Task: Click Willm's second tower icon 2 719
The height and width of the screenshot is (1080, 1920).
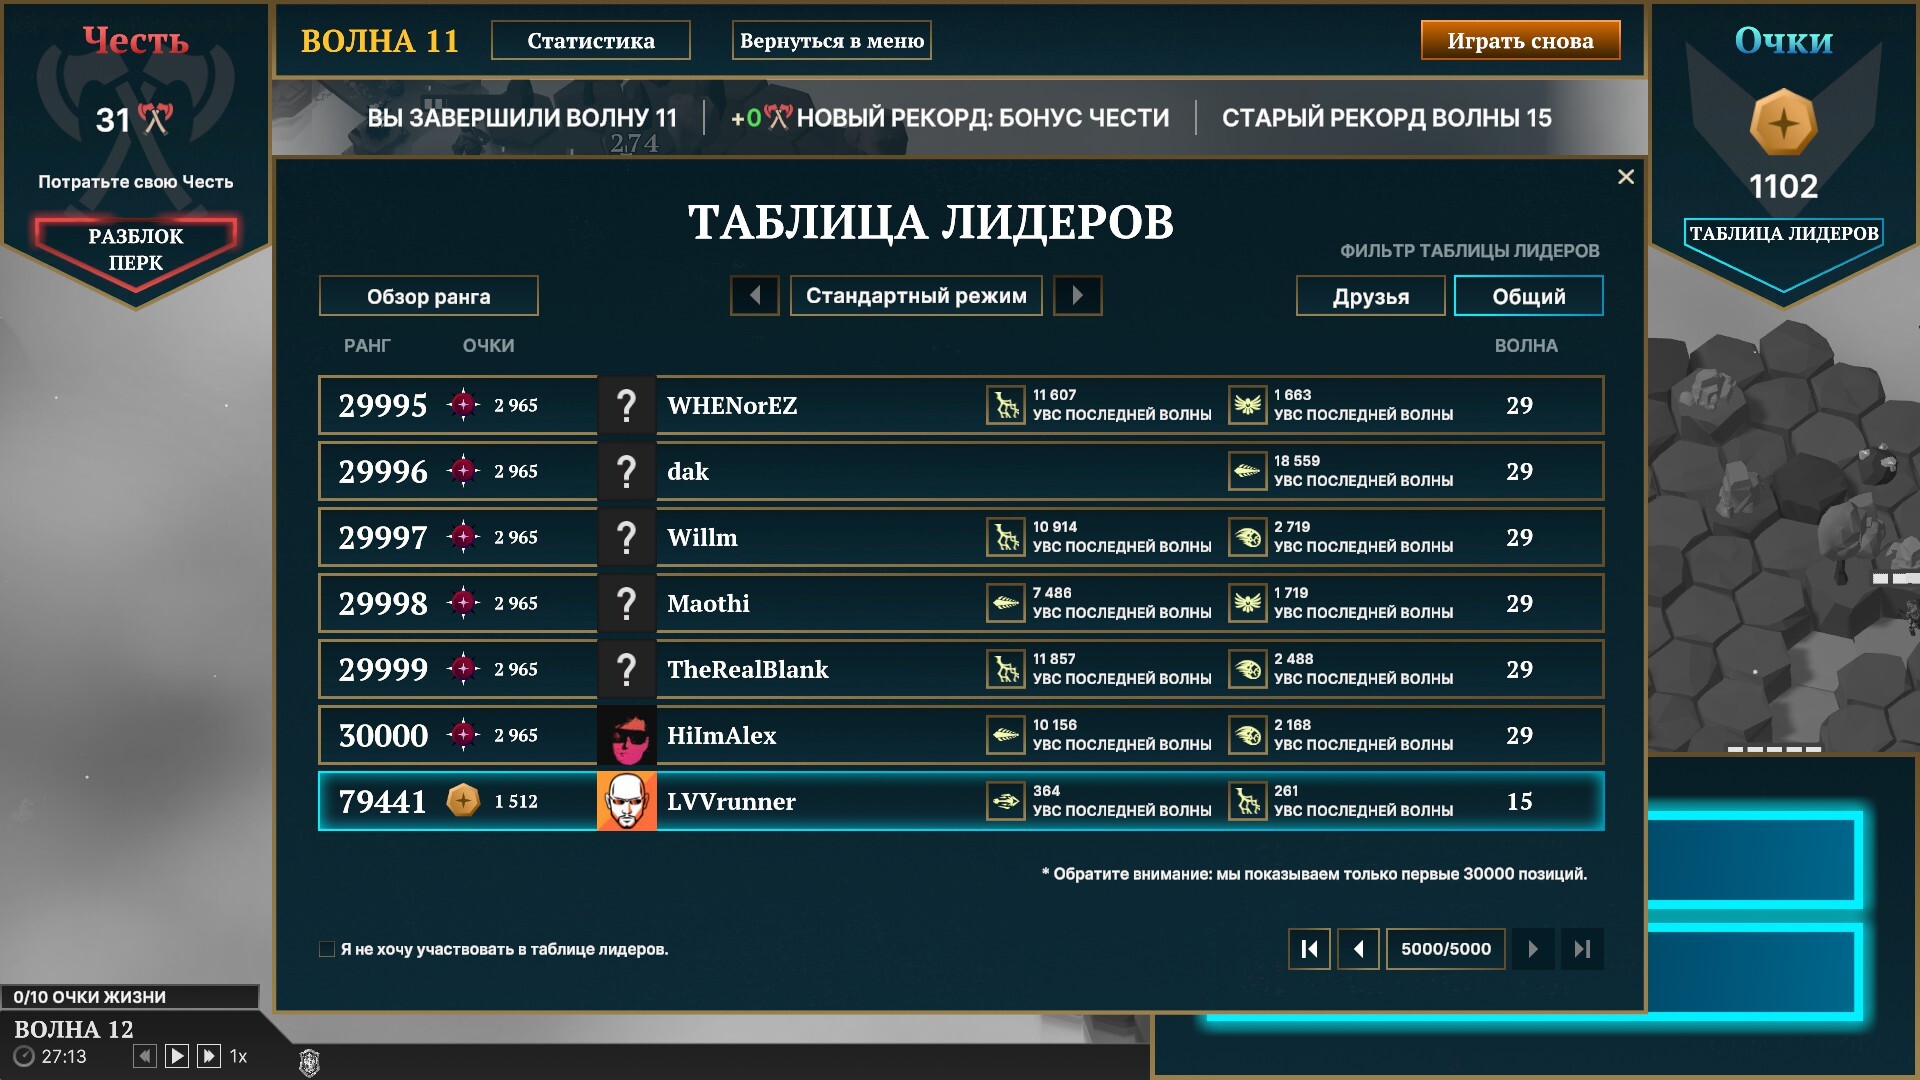Action: point(1247,537)
